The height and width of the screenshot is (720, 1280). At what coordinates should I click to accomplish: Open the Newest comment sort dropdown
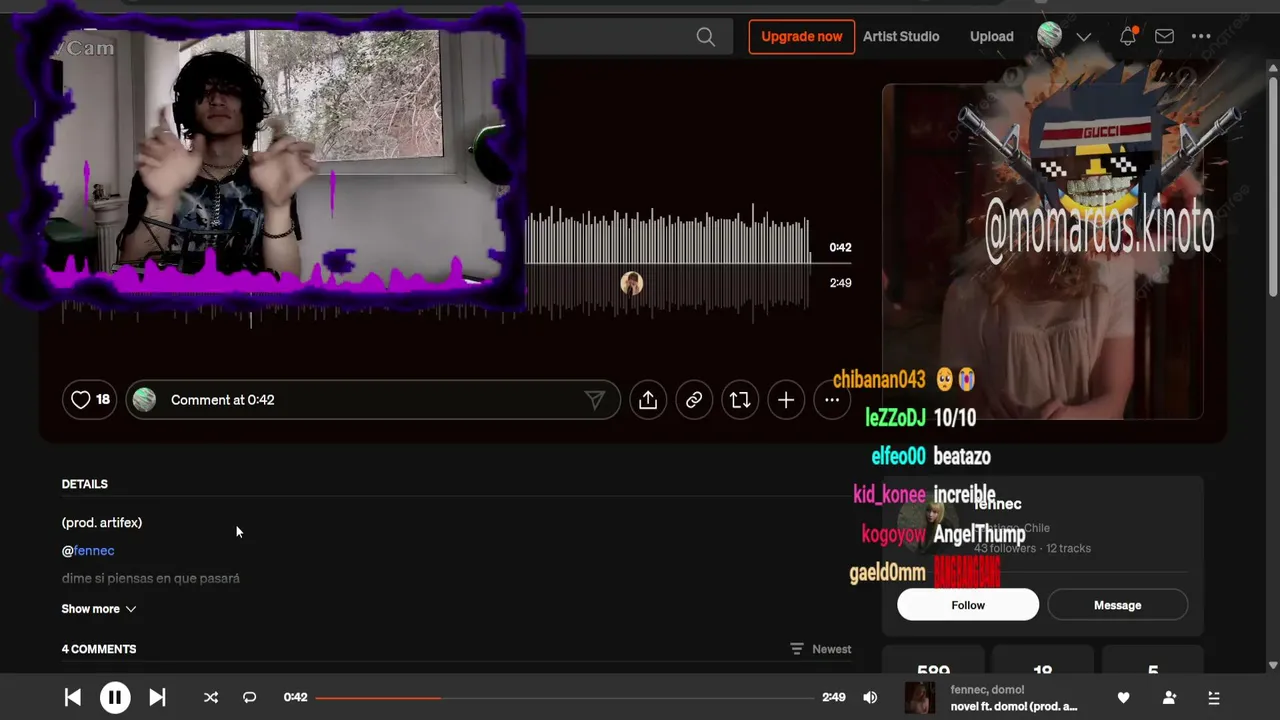[821, 649]
